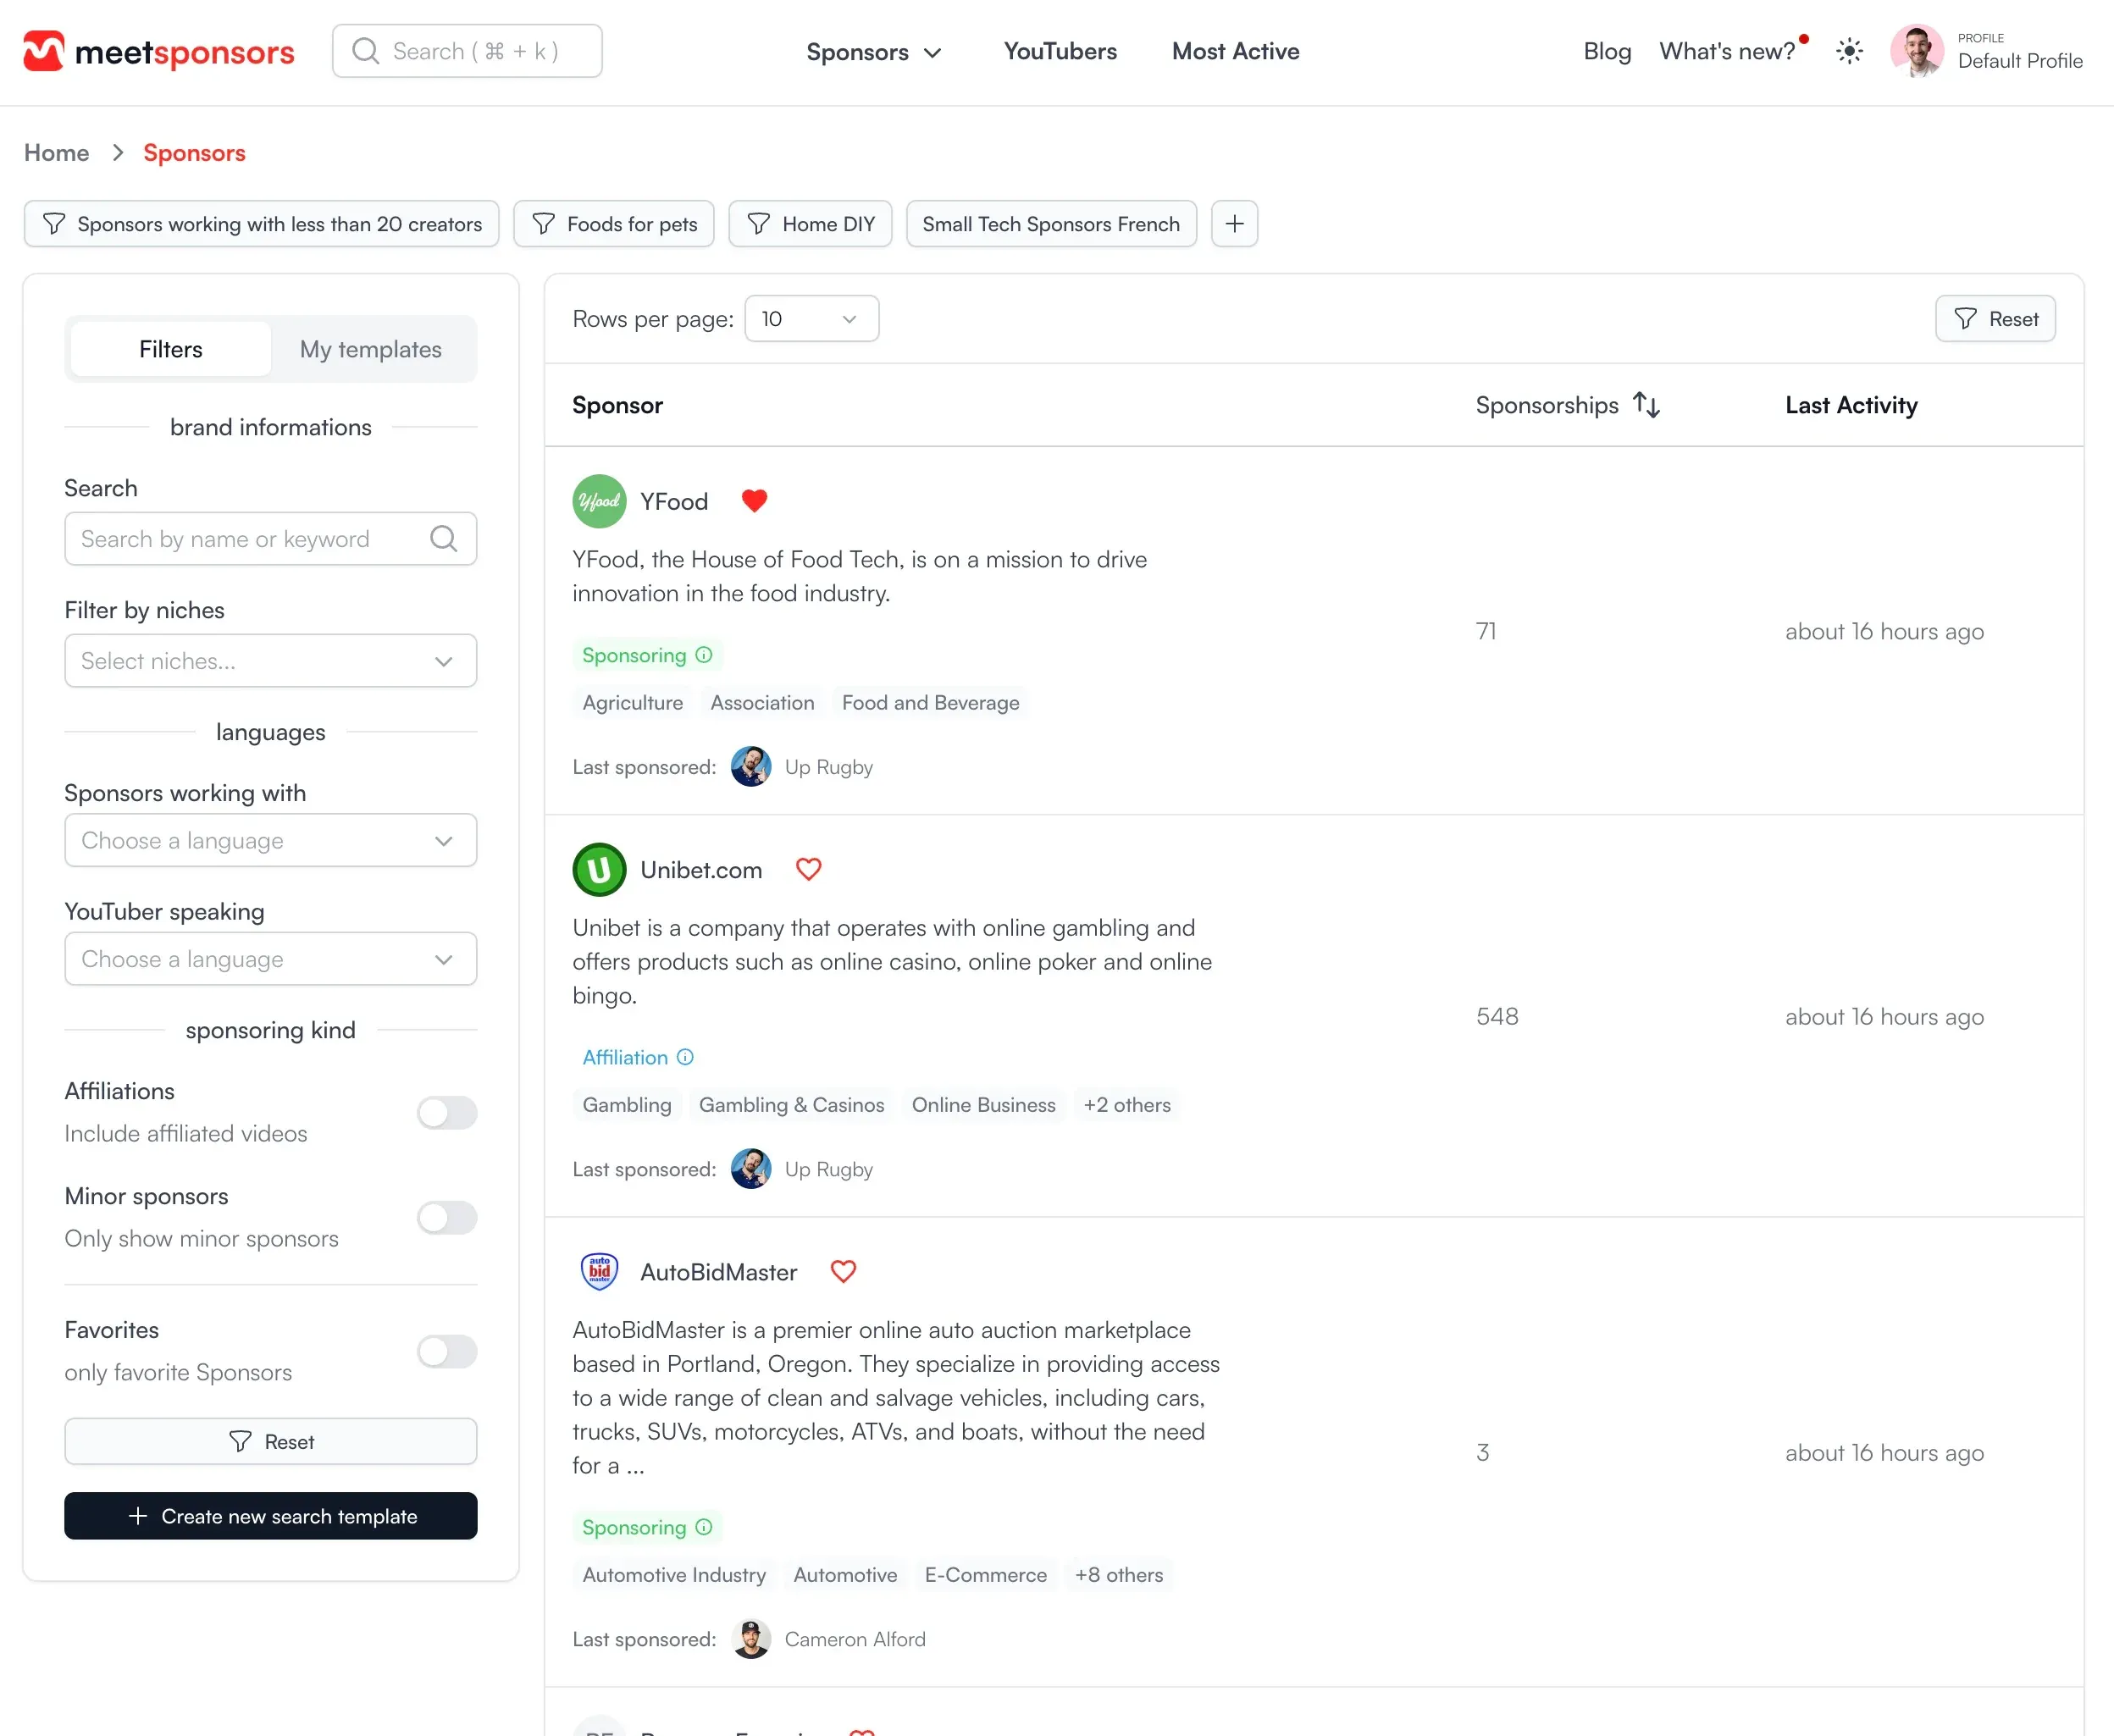Sort table by Sponsorships arrows icon
Image resolution: width=2114 pixels, height=1736 pixels.
[x=1646, y=404]
